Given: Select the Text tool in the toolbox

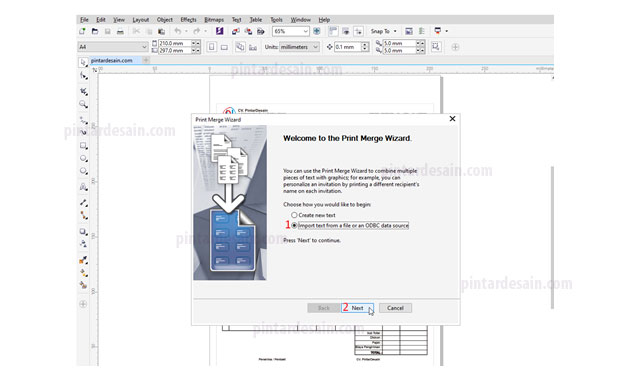Looking at the screenshot, I should [83, 187].
